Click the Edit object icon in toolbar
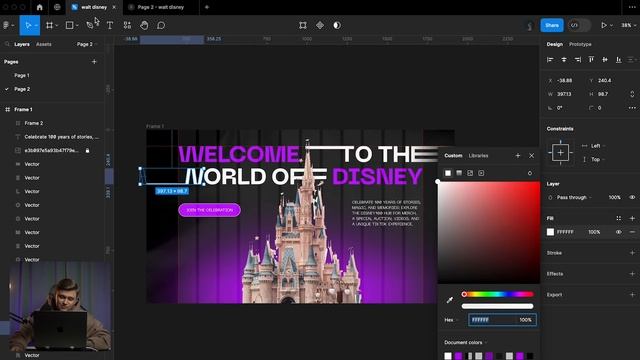This screenshot has height=360, width=640. coord(303,25)
